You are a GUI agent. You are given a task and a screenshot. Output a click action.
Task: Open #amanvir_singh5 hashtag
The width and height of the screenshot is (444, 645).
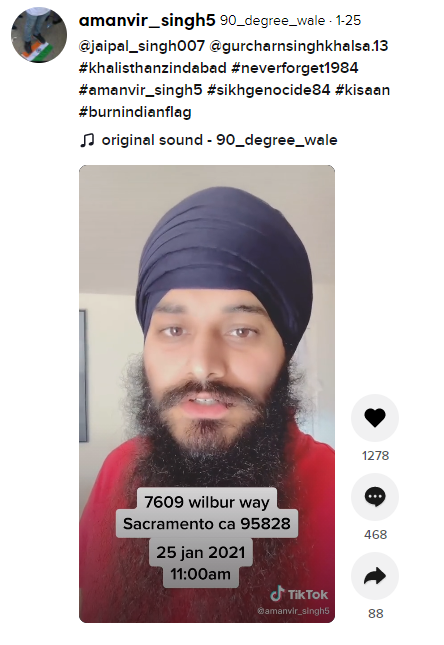pyautogui.click(x=141, y=90)
